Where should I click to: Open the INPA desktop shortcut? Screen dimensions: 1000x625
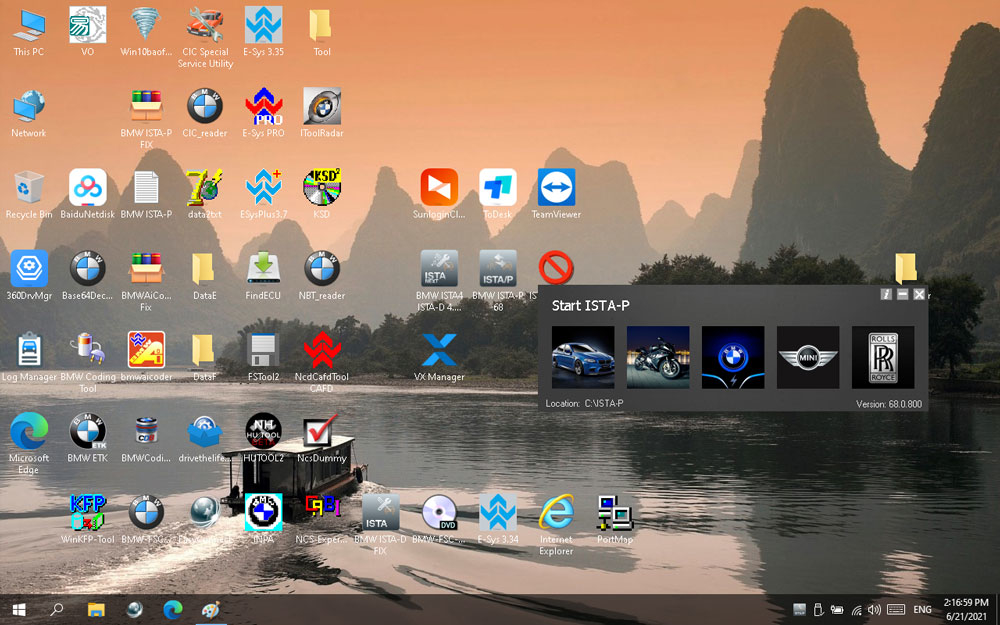tap(264, 513)
